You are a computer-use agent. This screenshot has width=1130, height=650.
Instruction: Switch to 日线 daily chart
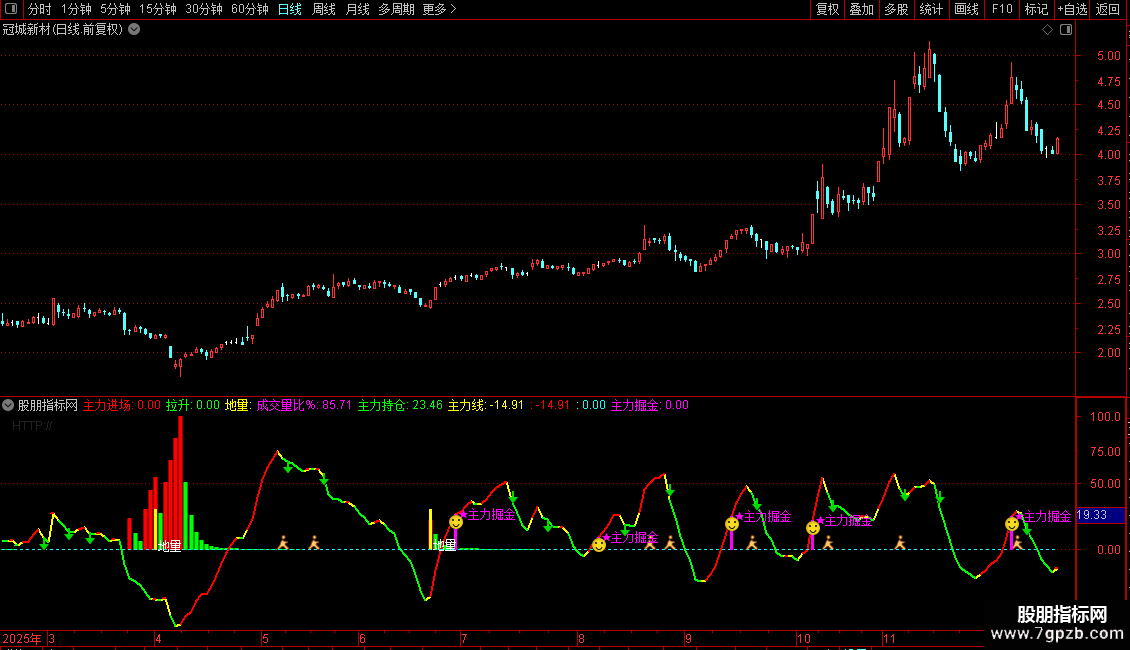pos(290,9)
